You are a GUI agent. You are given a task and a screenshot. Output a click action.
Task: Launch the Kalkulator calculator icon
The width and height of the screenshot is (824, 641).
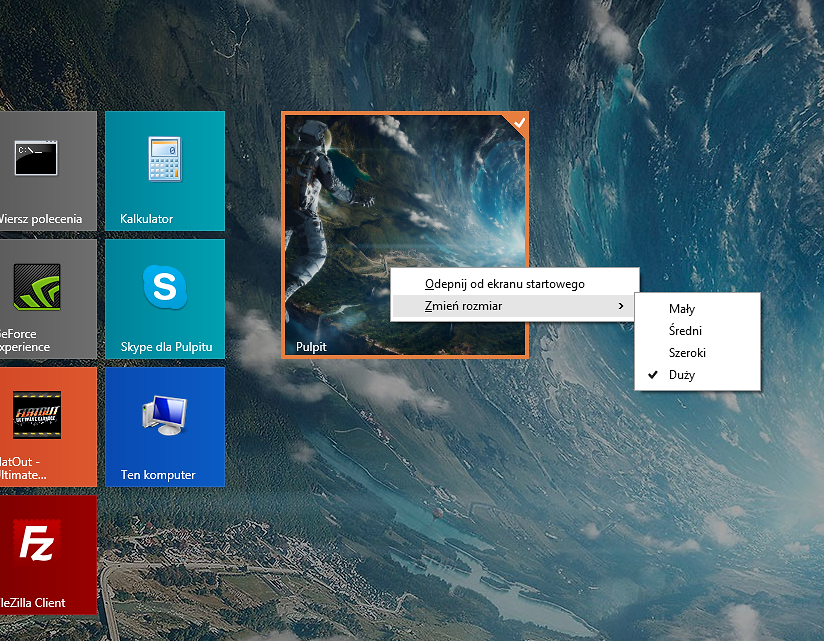pos(165,159)
